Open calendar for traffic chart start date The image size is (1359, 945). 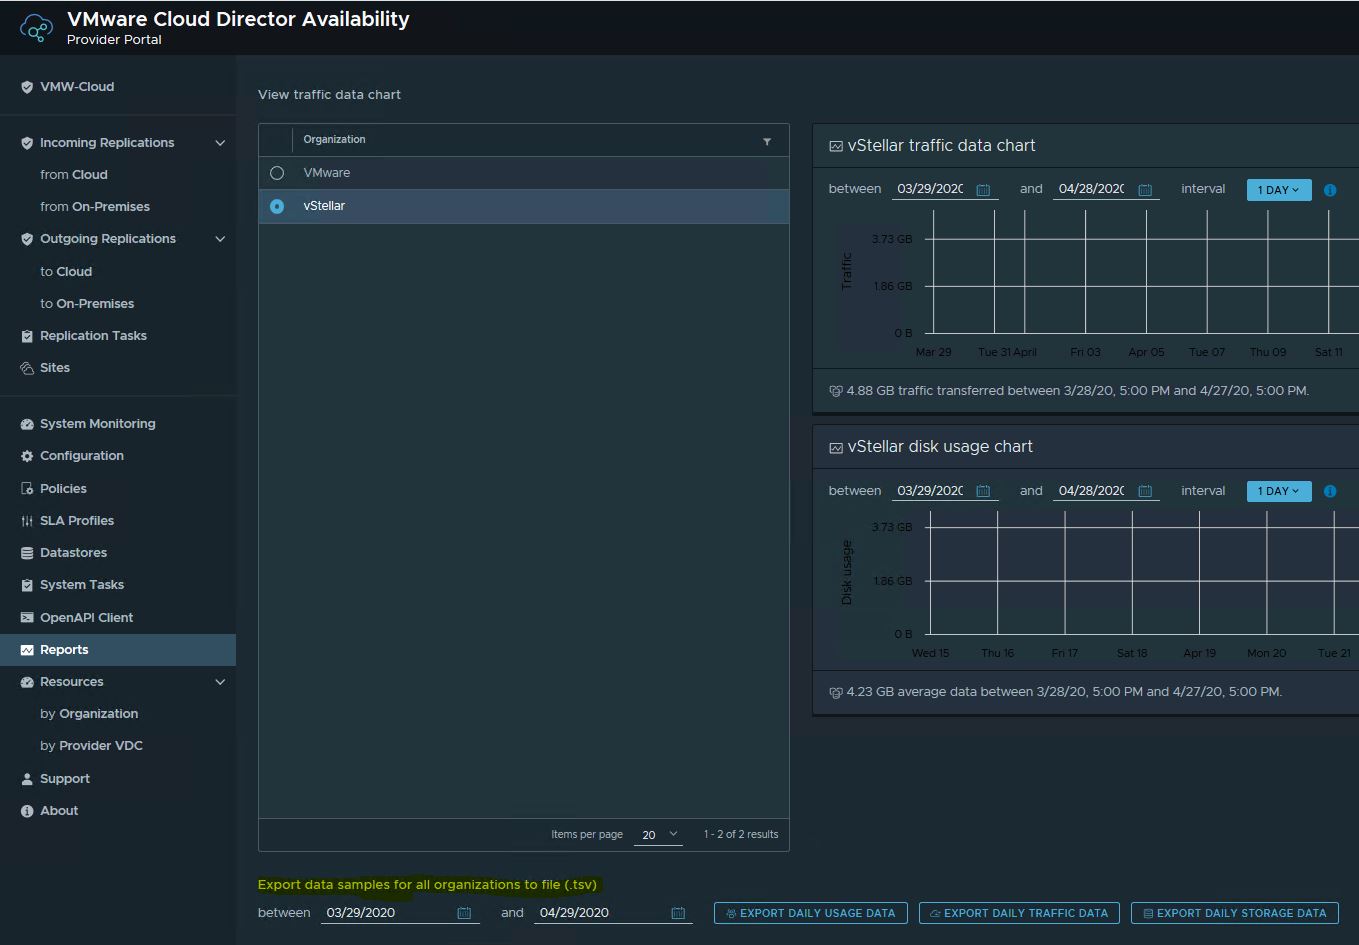click(x=983, y=190)
